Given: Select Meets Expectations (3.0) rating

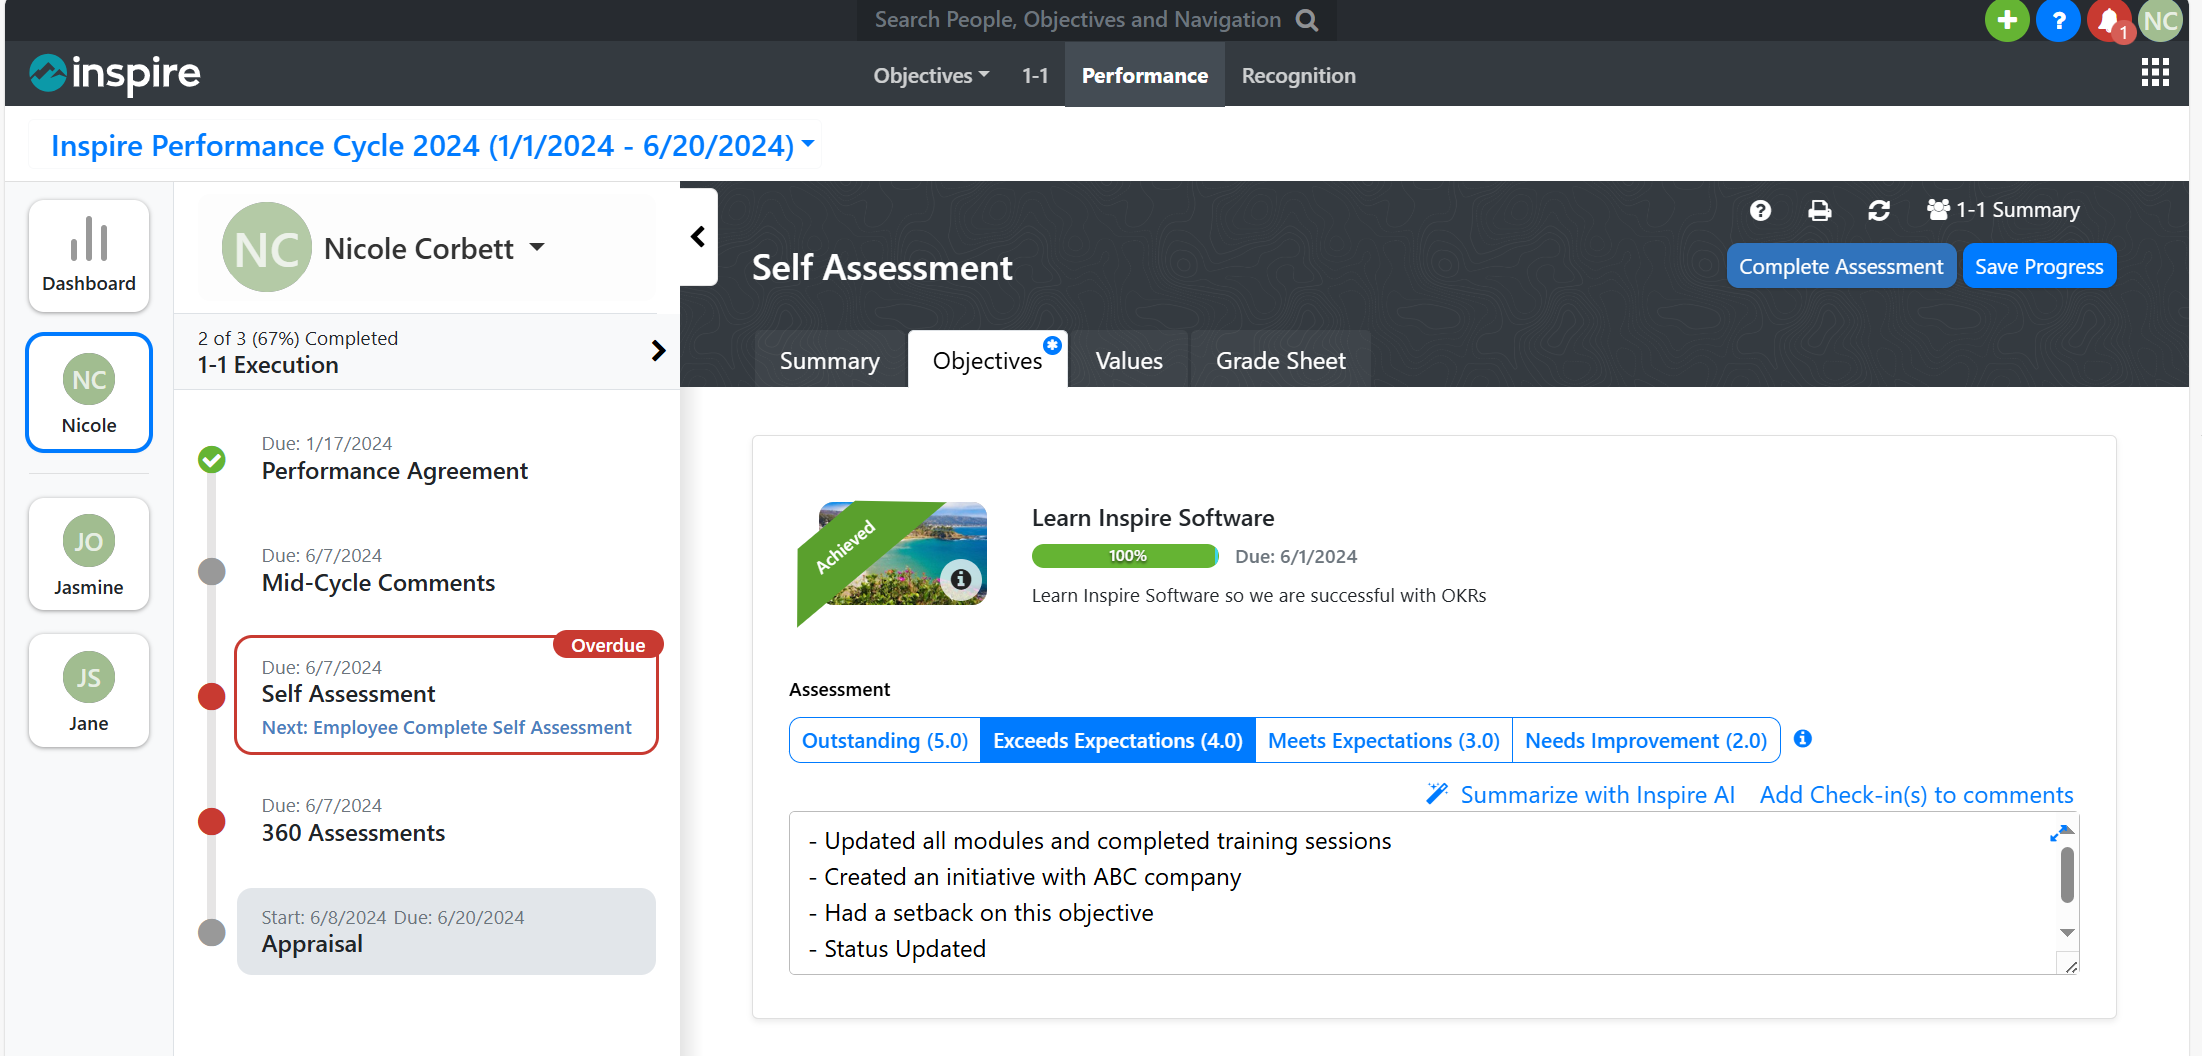Looking at the screenshot, I should pos(1384,740).
